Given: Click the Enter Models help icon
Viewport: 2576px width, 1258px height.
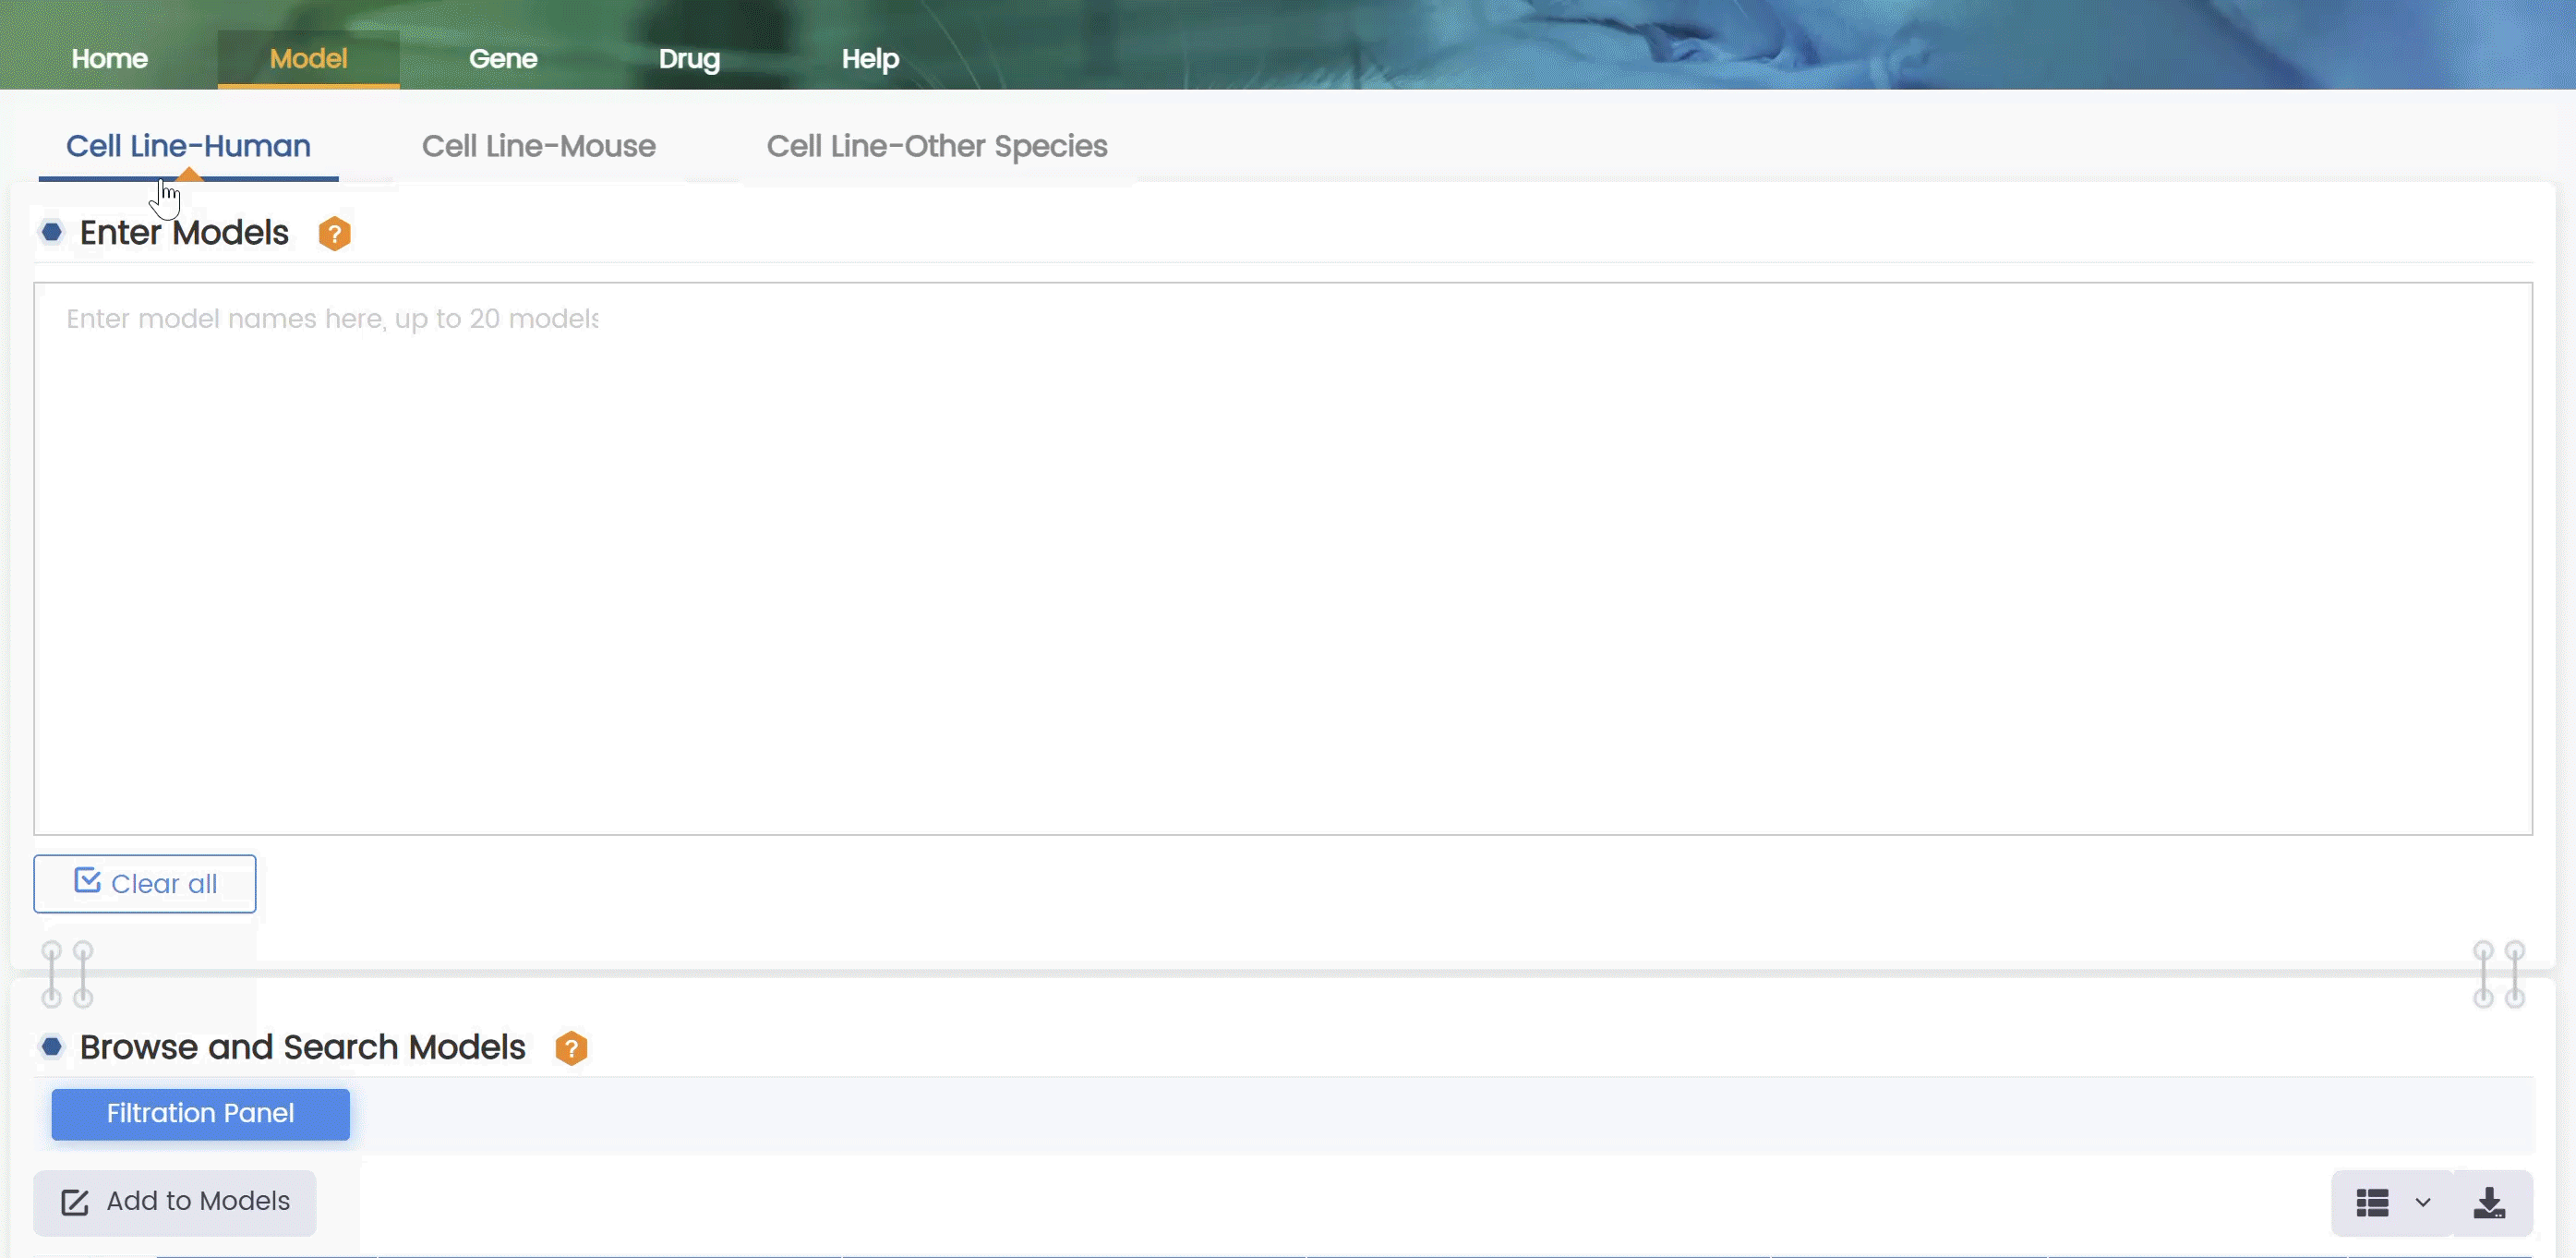Looking at the screenshot, I should coord(334,234).
